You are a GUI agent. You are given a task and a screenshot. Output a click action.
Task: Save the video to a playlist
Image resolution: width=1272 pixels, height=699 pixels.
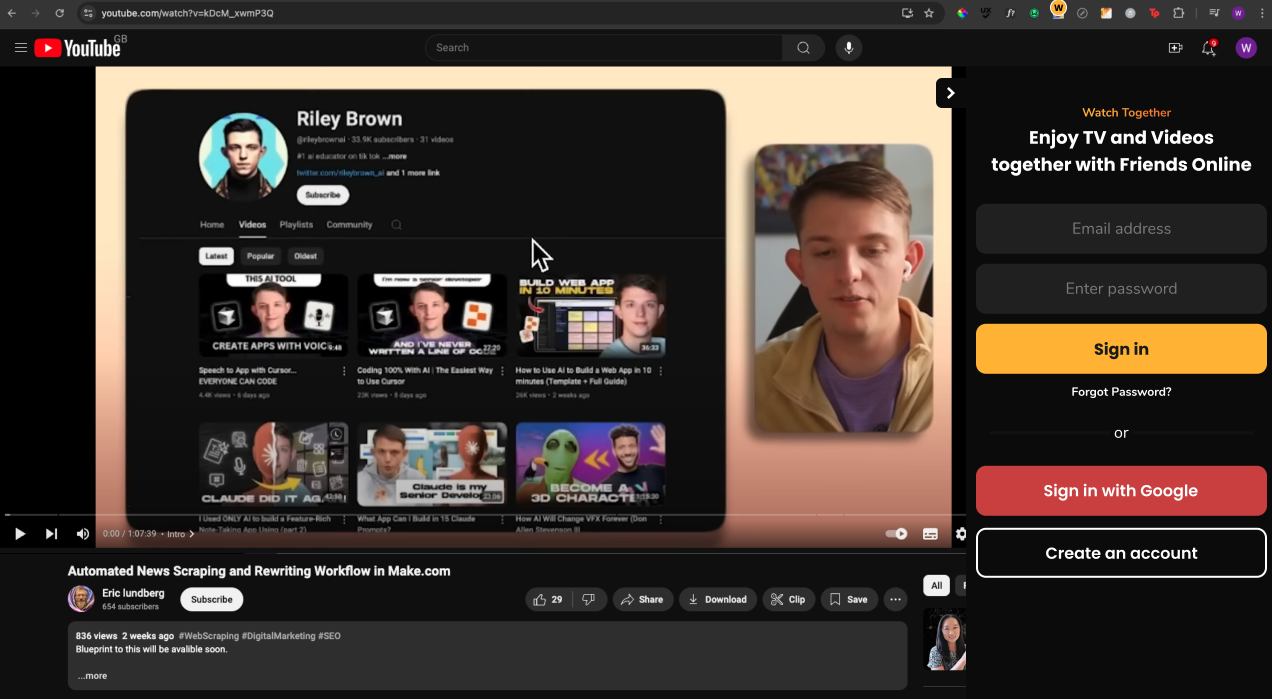click(849, 599)
